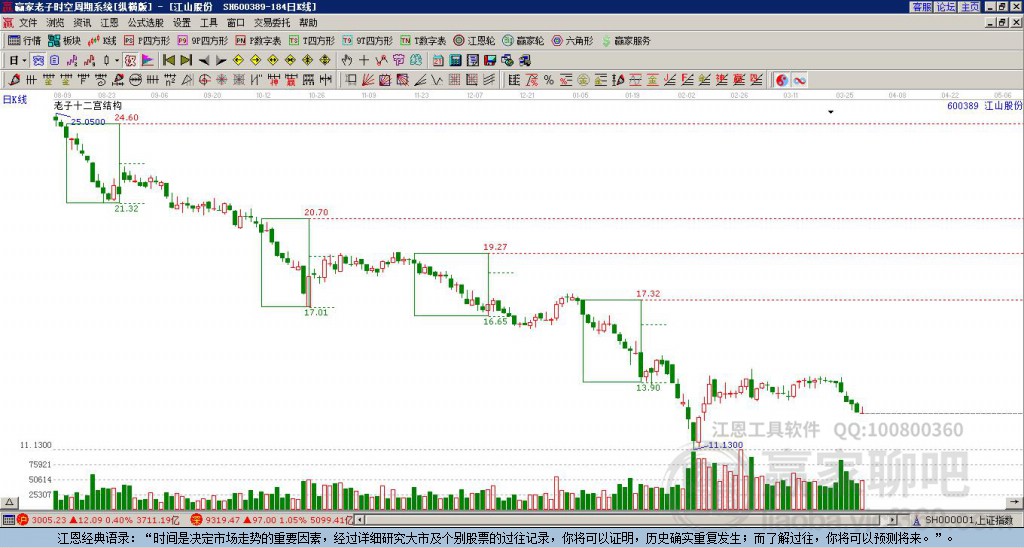Open P数字表 tool
This screenshot has width=1024, height=548.
click(258, 40)
